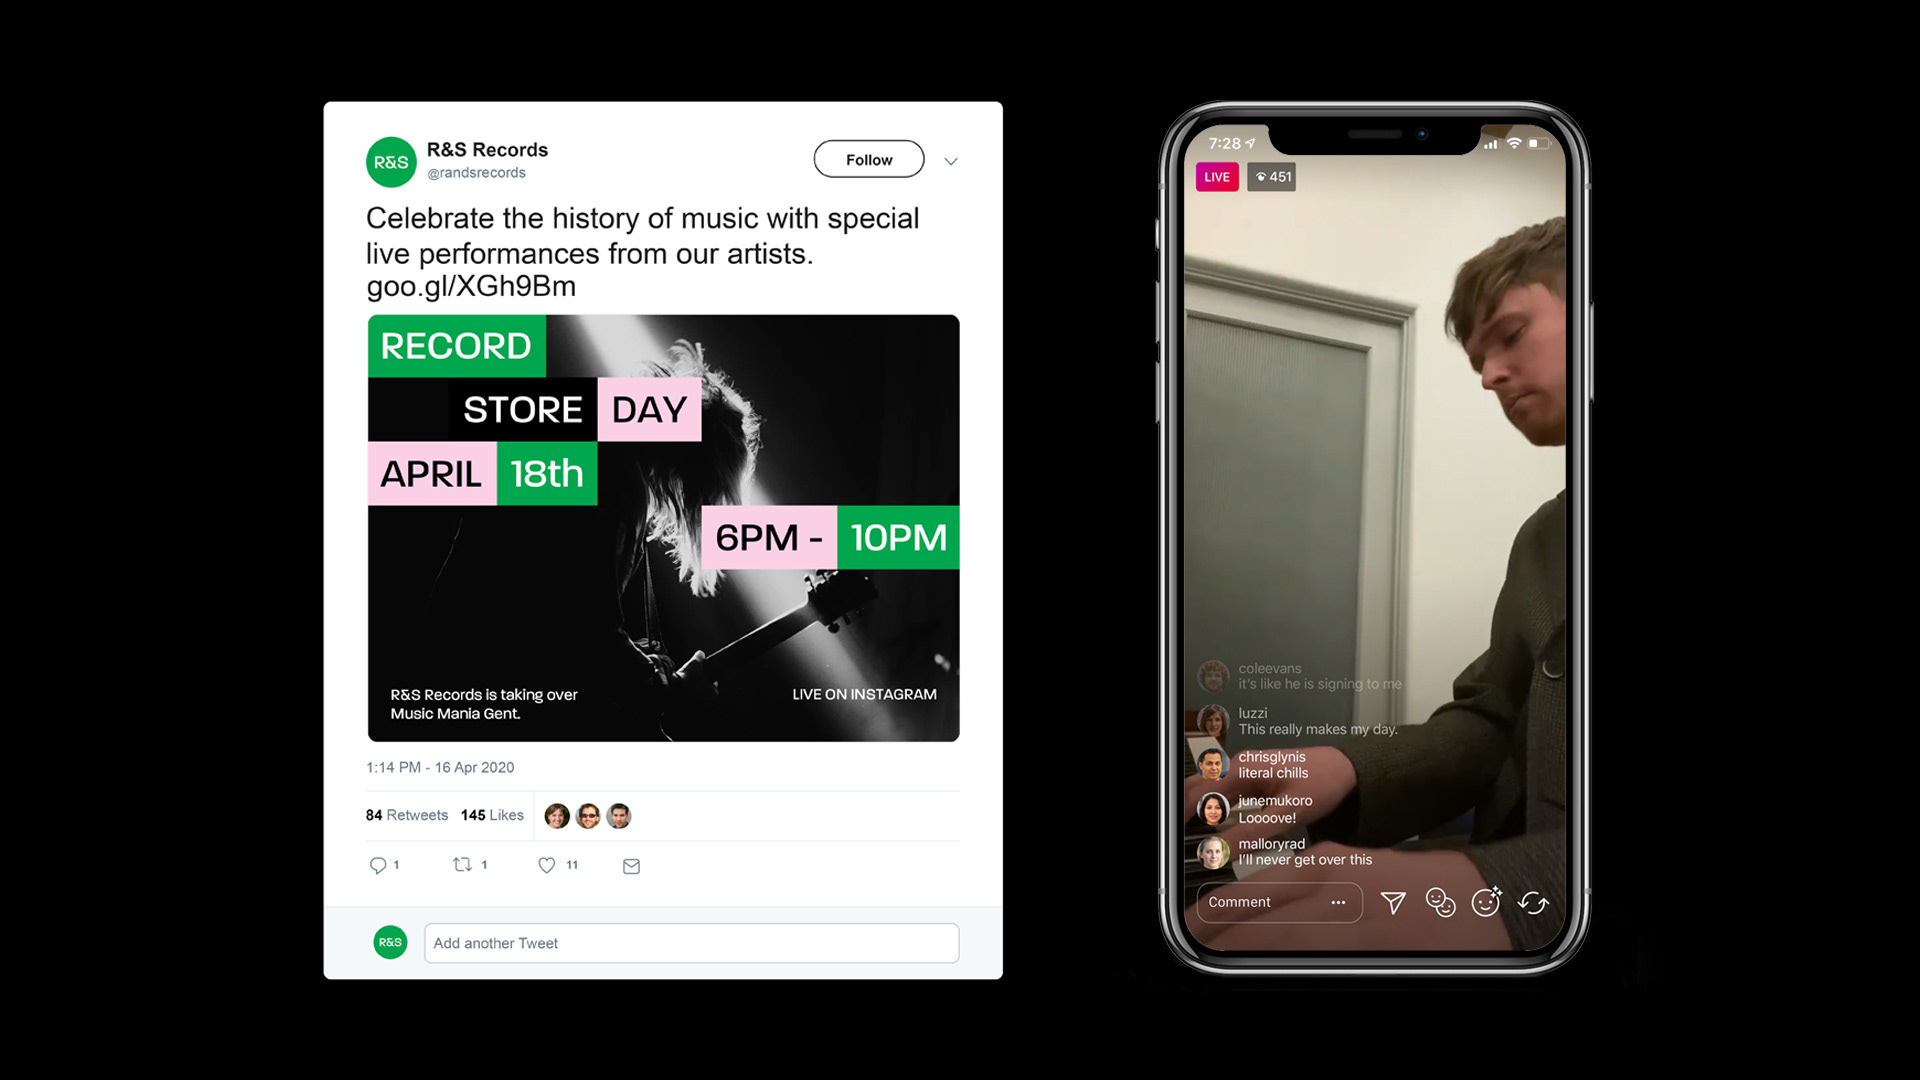This screenshot has width=1920, height=1080.
Task: Click the reply speech bubble icon
Action: (x=378, y=865)
